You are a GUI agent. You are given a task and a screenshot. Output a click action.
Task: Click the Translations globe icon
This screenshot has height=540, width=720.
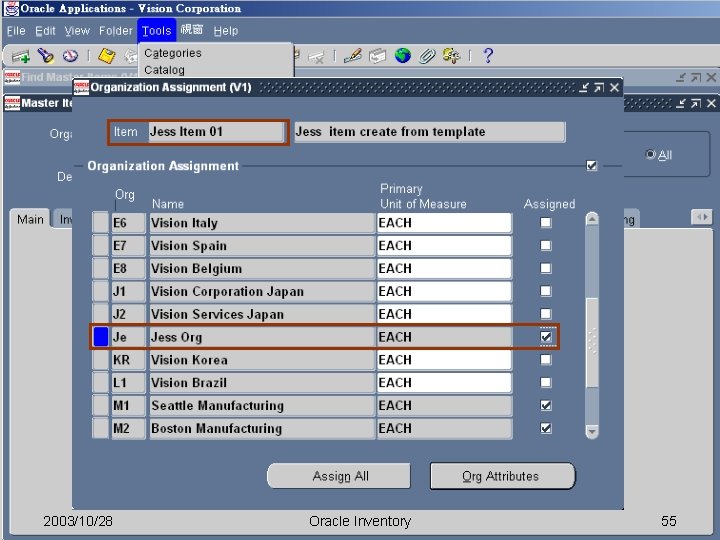(x=403, y=56)
